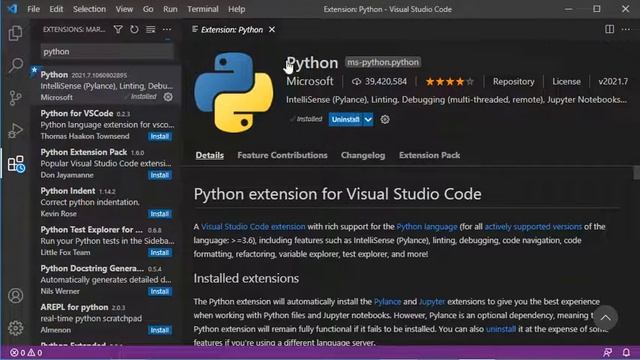640x360 pixels.
Task: Install Python Extension Pack
Action: pyautogui.click(x=160, y=175)
